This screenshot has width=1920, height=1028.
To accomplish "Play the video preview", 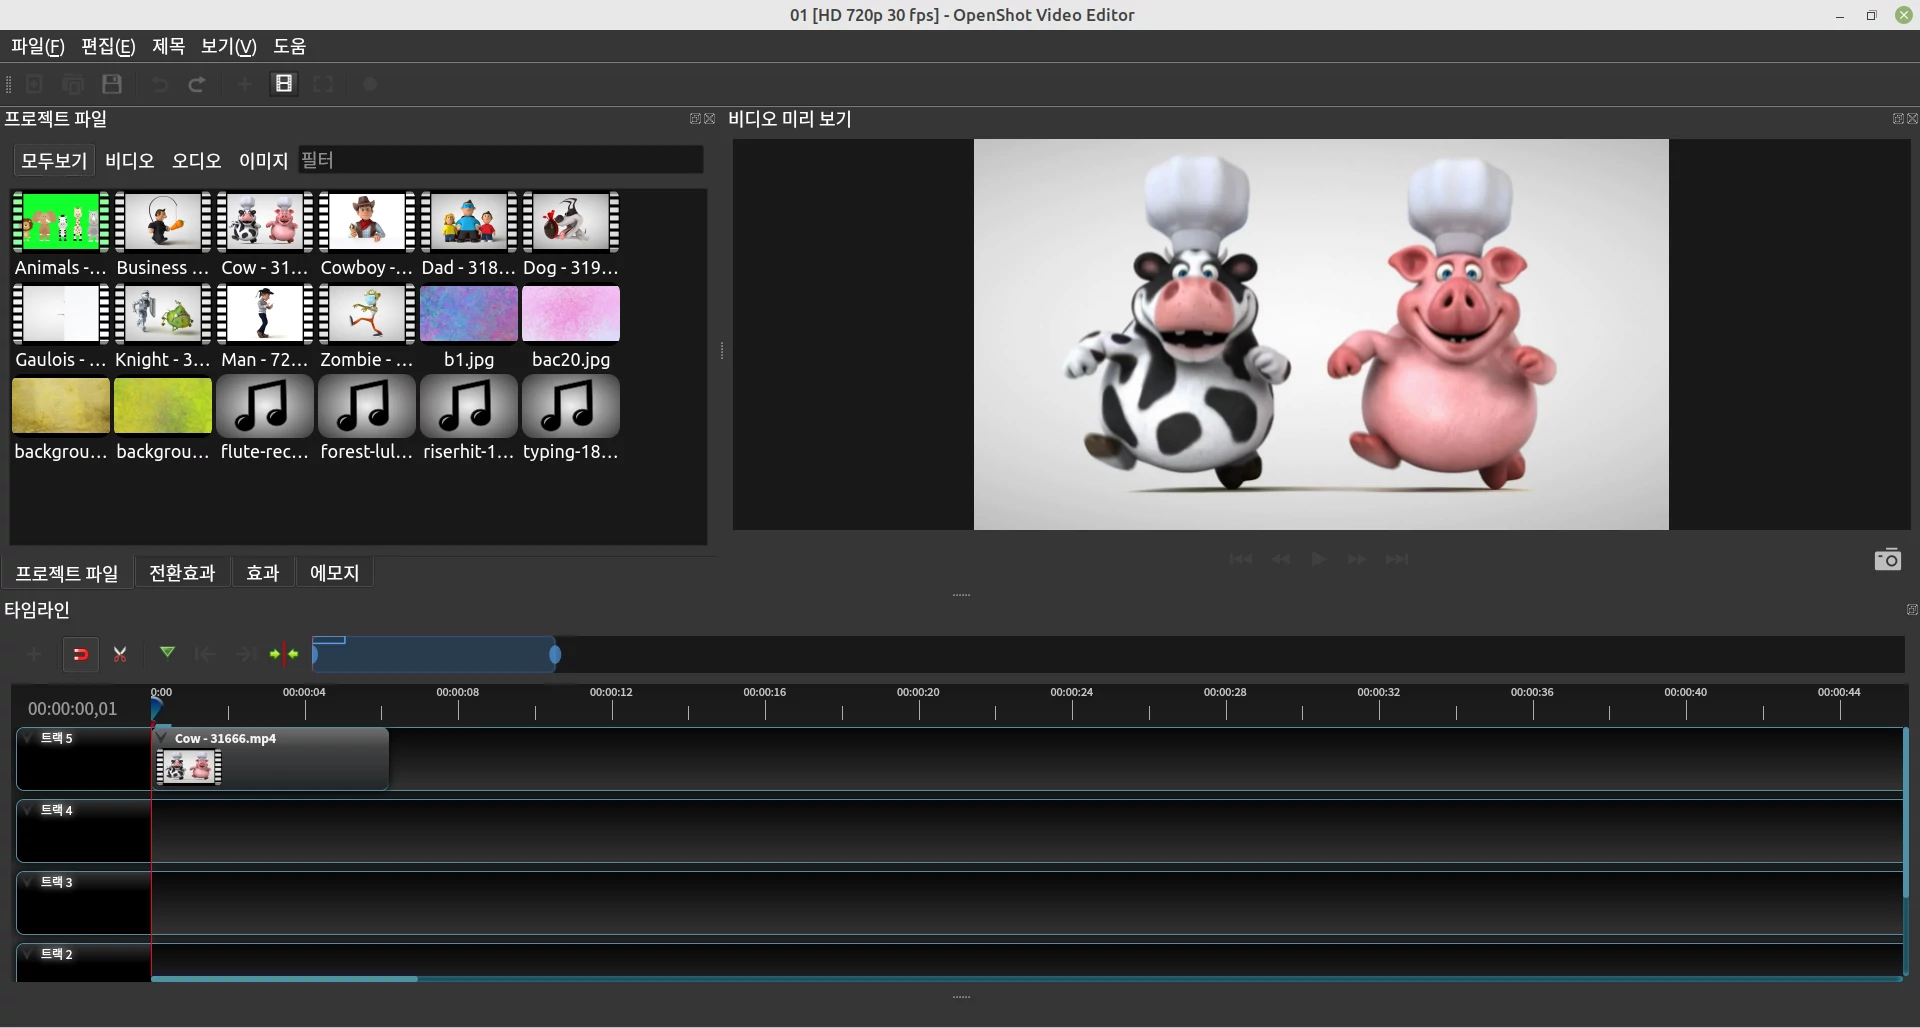I will click(x=1319, y=559).
